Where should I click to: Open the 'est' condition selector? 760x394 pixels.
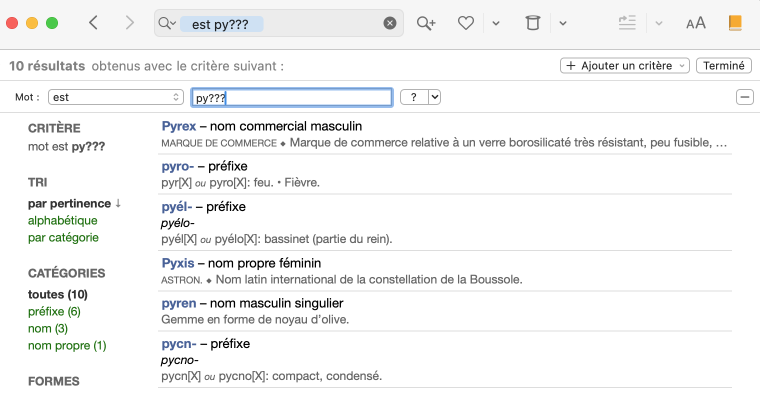tap(116, 97)
